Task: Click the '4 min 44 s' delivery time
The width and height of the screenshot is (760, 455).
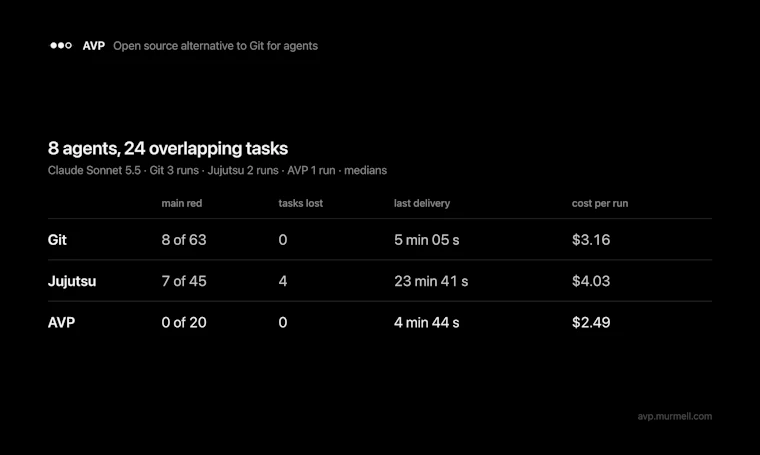Action: tap(427, 323)
